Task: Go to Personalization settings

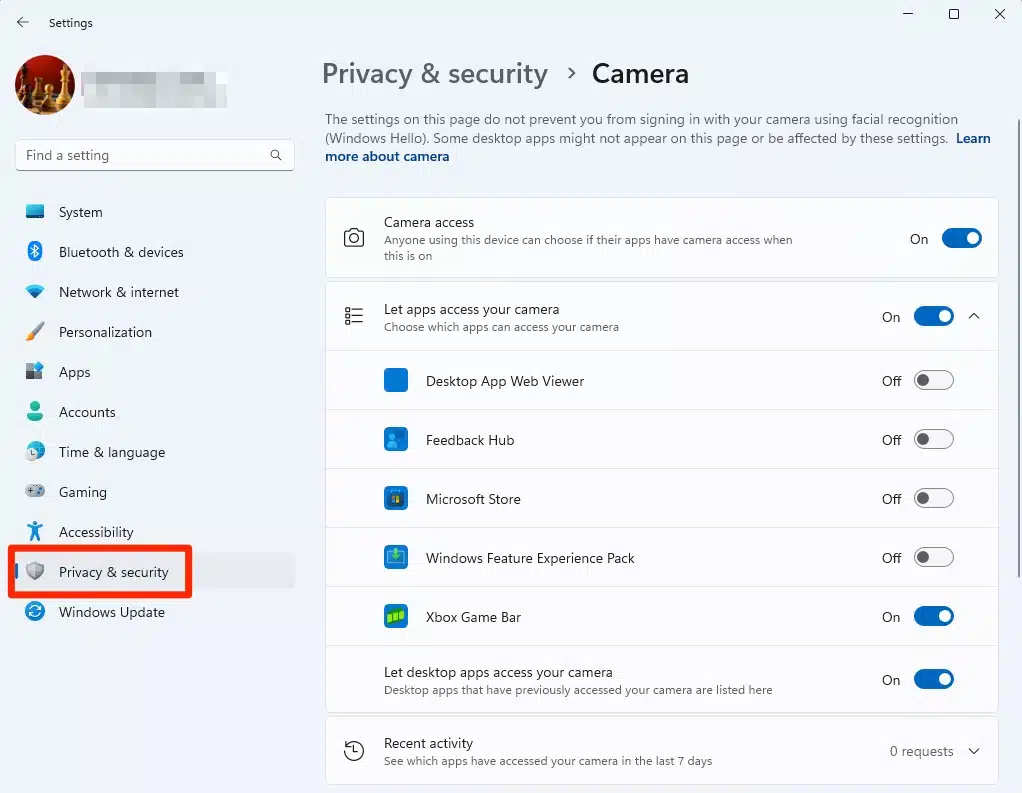Action: (105, 332)
